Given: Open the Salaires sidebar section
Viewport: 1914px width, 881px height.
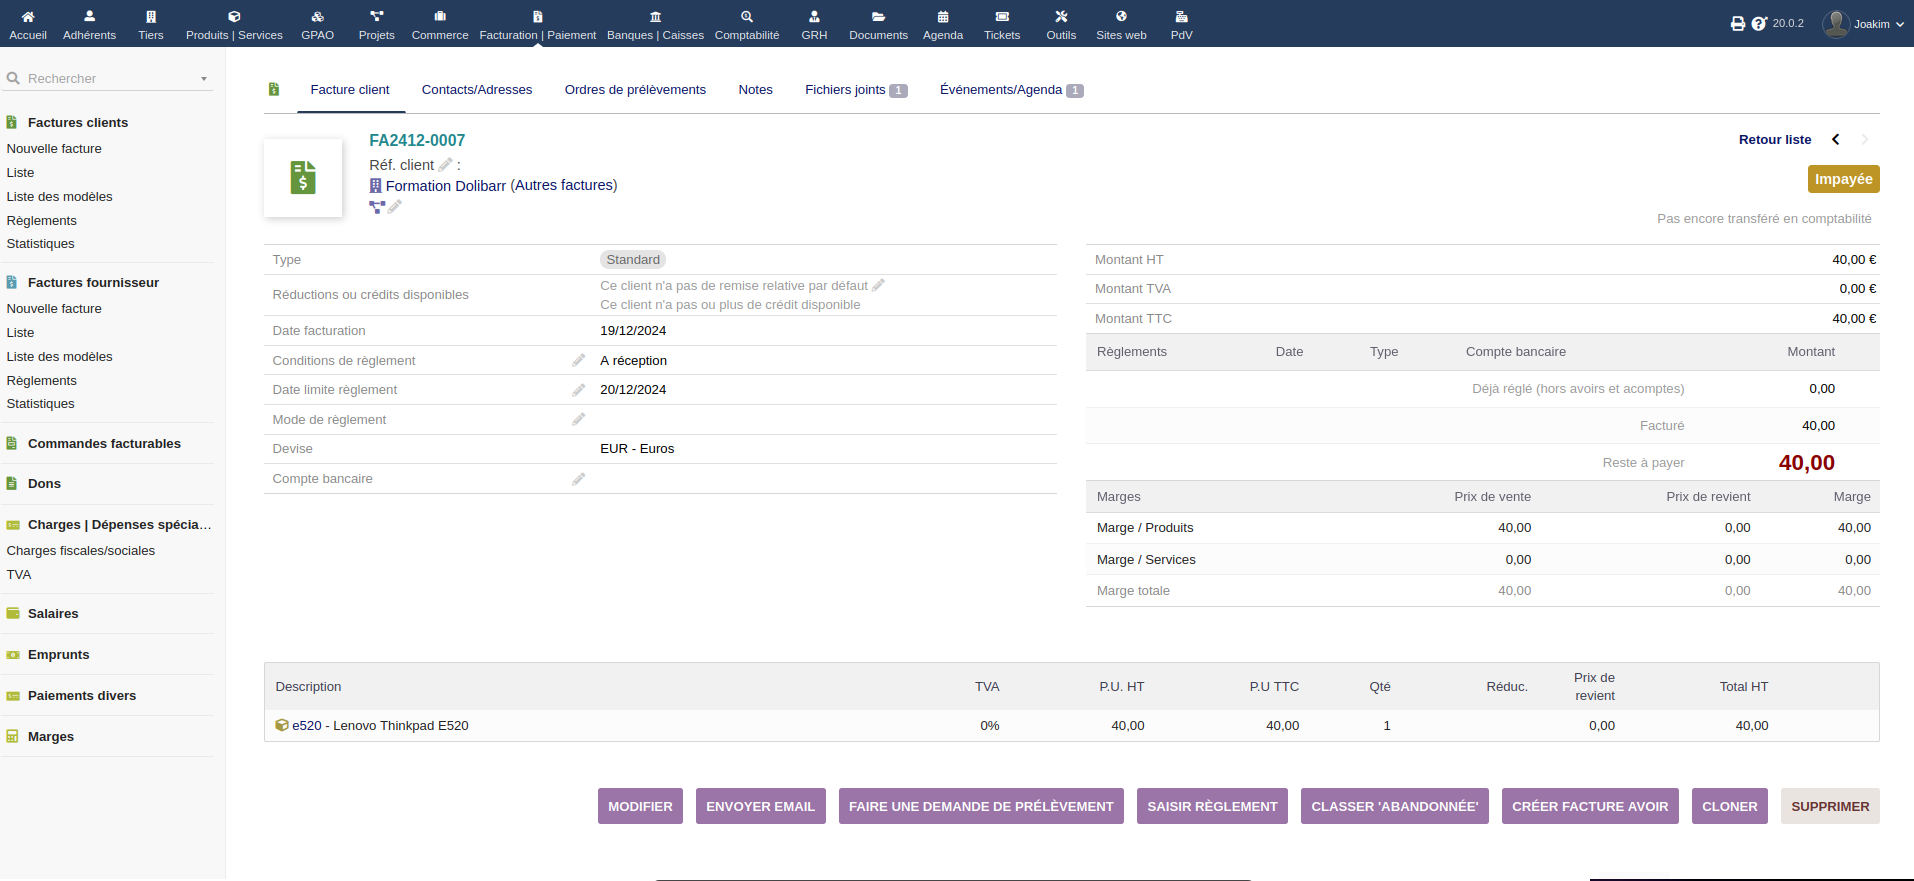Looking at the screenshot, I should pos(53,614).
